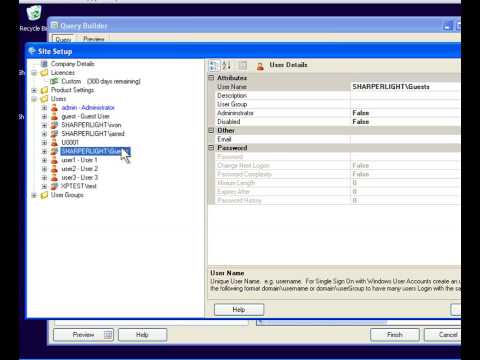Edit the User Name value SHARPERLIGHT\Guests

[x=405, y=87]
